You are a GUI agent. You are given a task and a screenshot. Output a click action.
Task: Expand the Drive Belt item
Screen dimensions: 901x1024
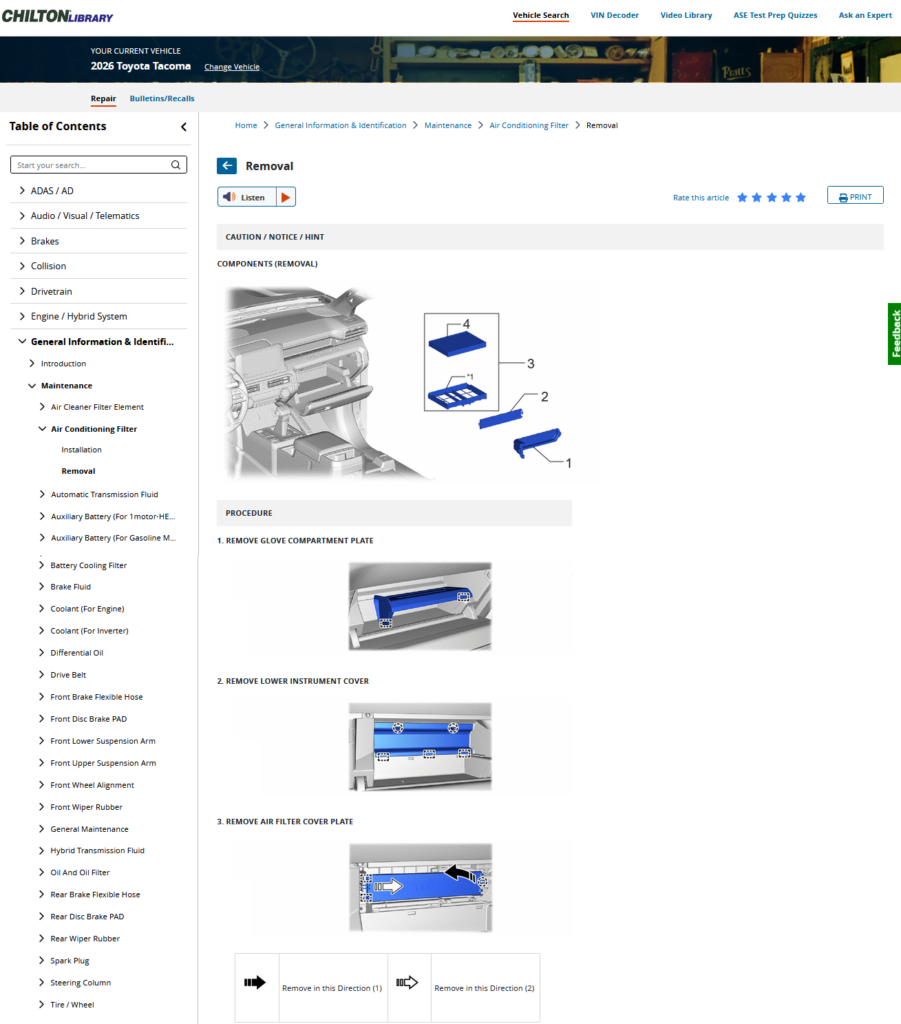tap(42, 675)
